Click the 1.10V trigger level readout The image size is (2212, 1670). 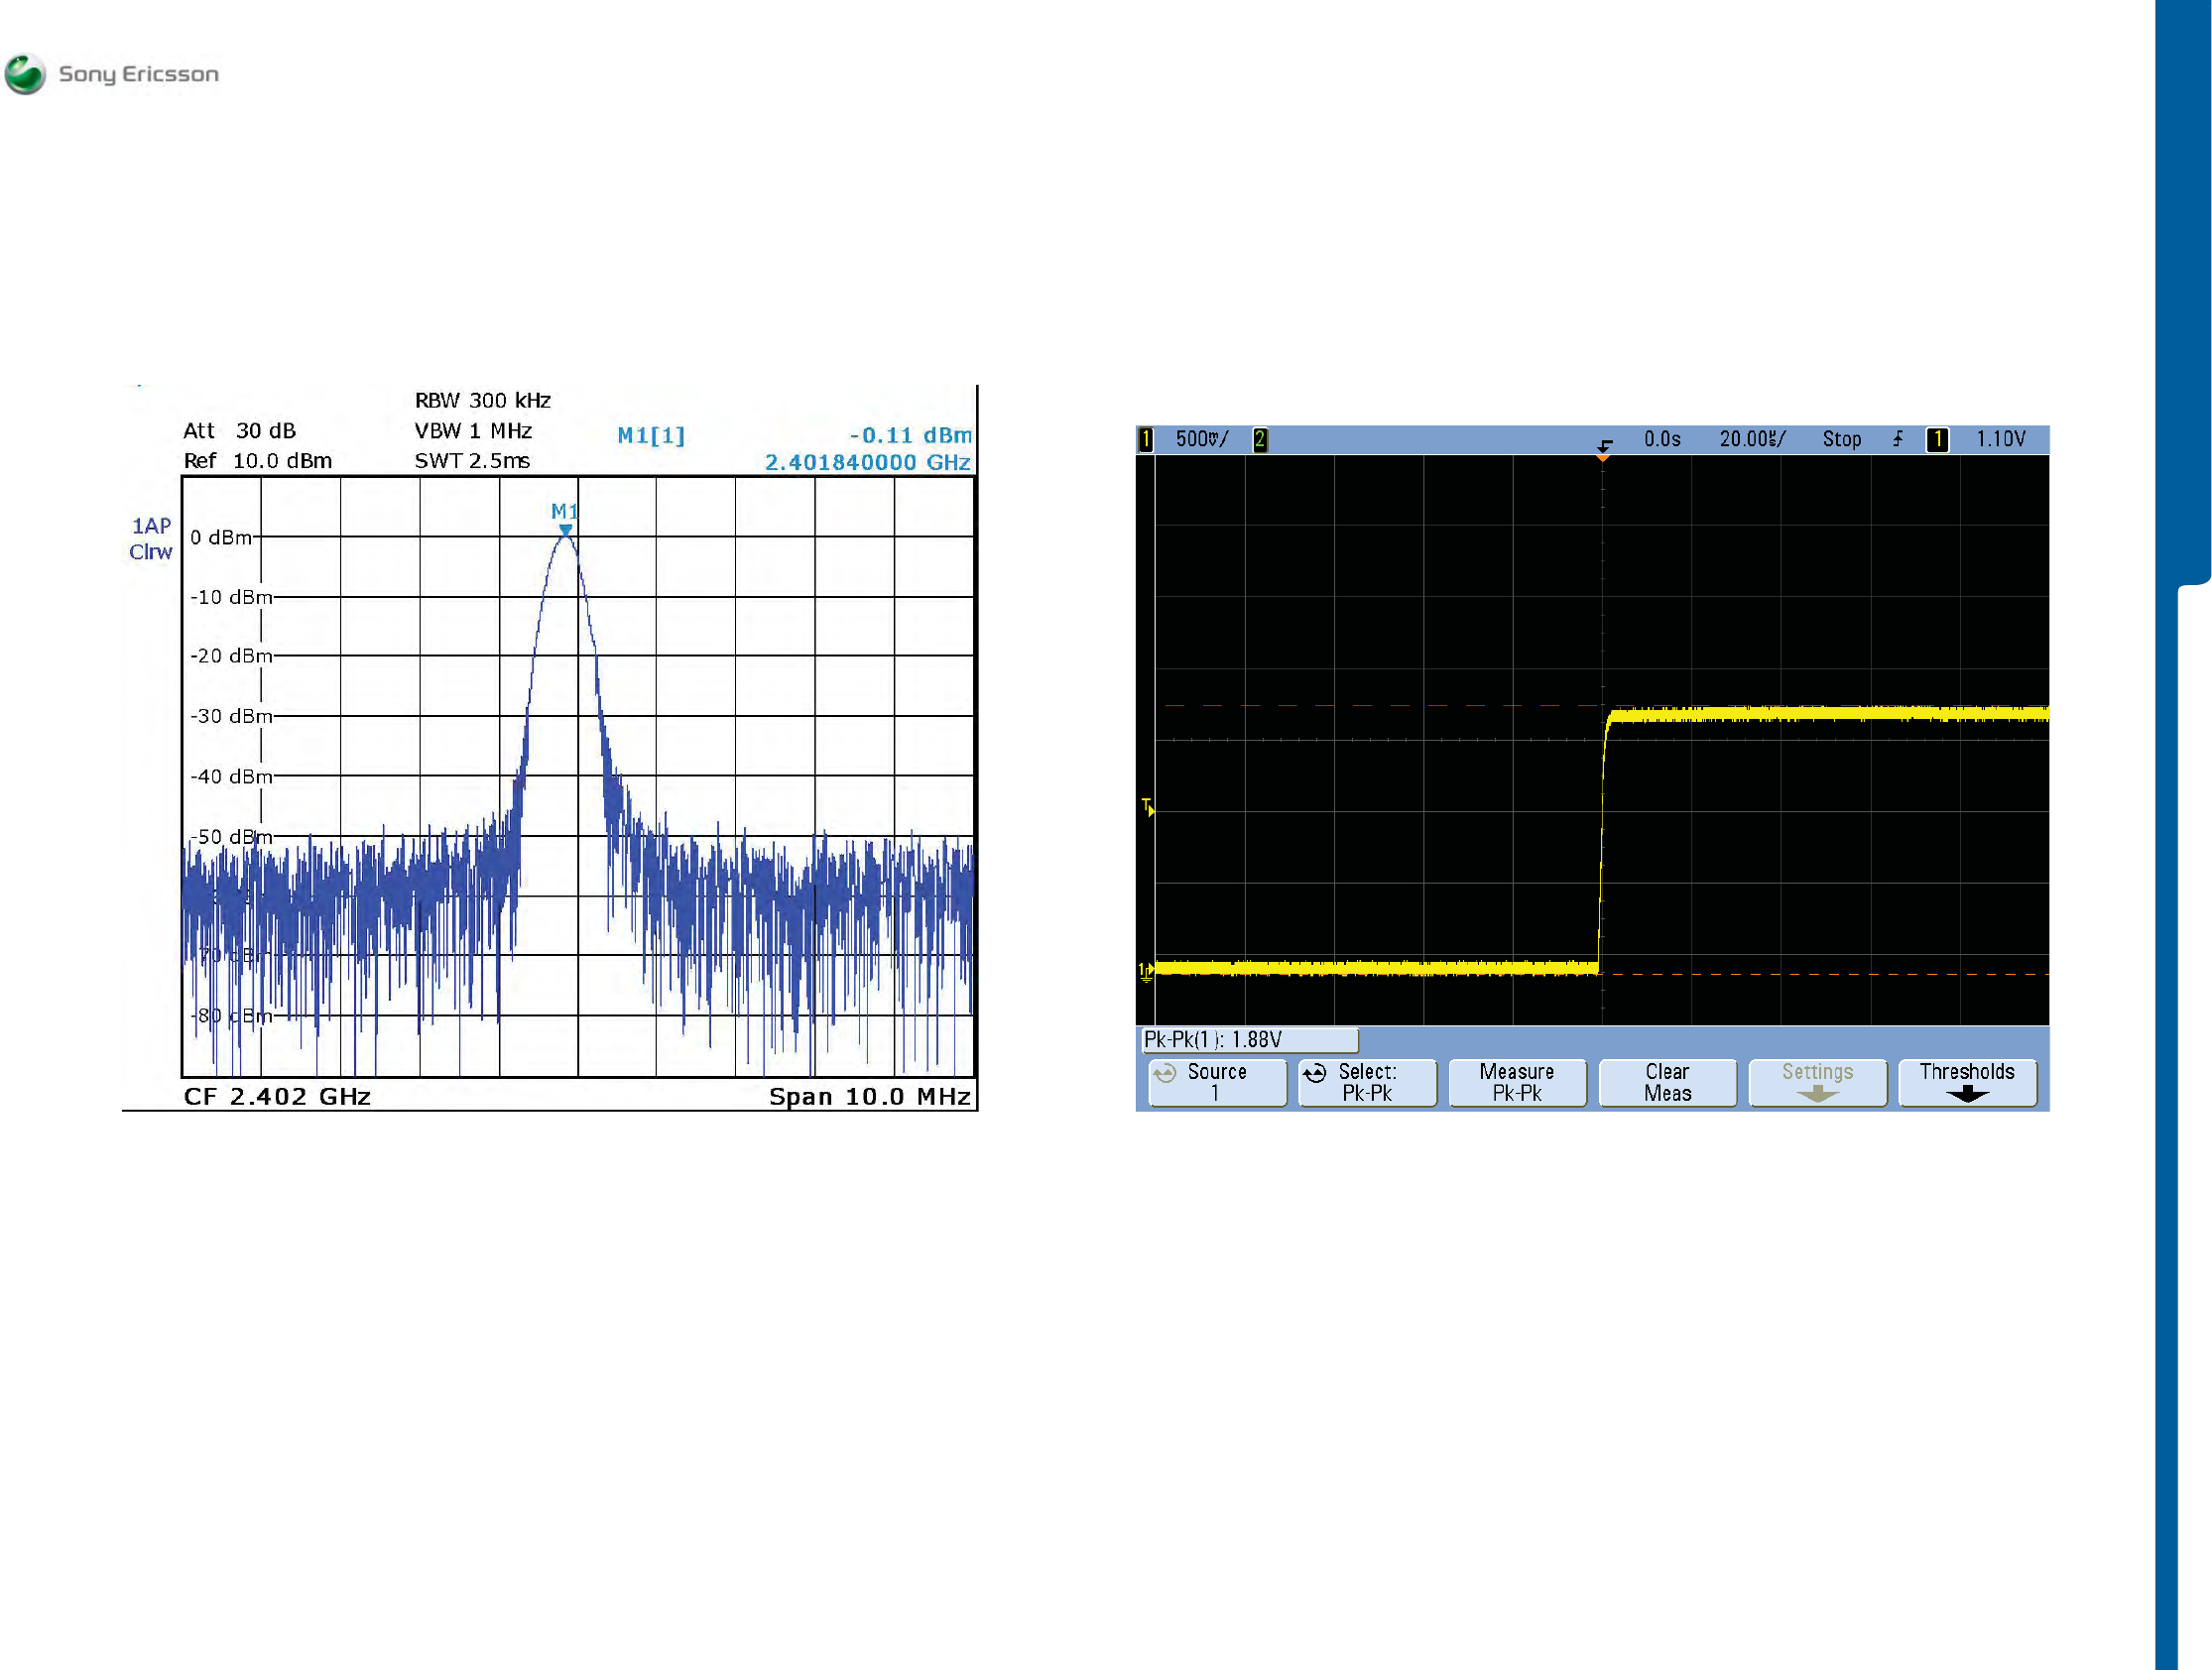[x=2000, y=439]
